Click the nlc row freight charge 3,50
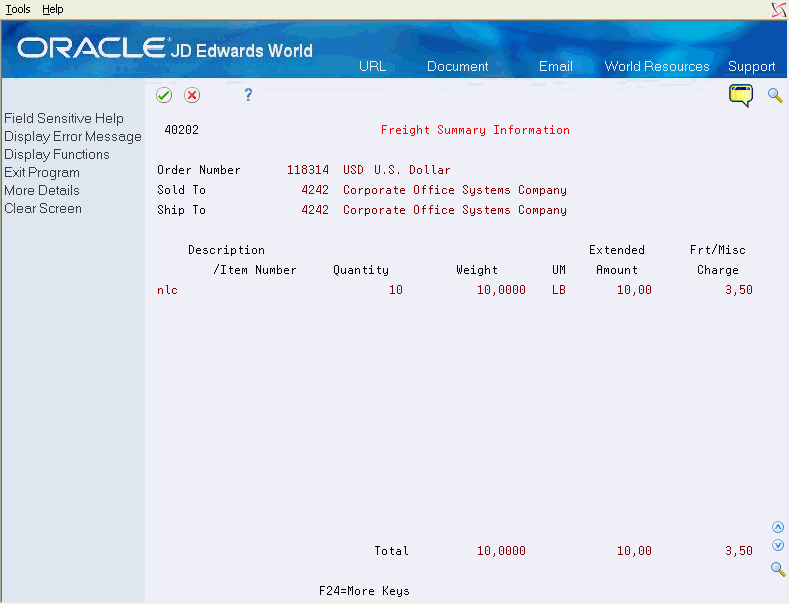Viewport: 789px width, 604px height. point(739,290)
